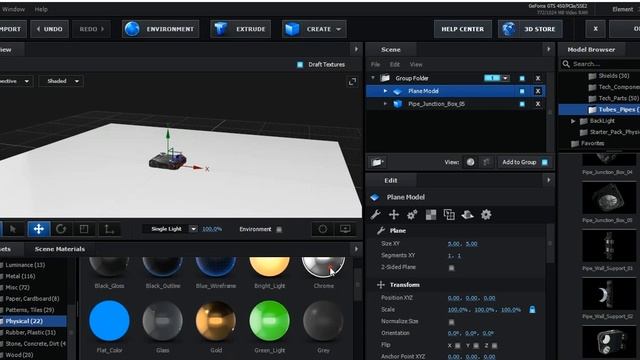This screenshot has width=640, height=360.
Task: Open the Shaded display mode dropdown
Action: tap(61, 81)
